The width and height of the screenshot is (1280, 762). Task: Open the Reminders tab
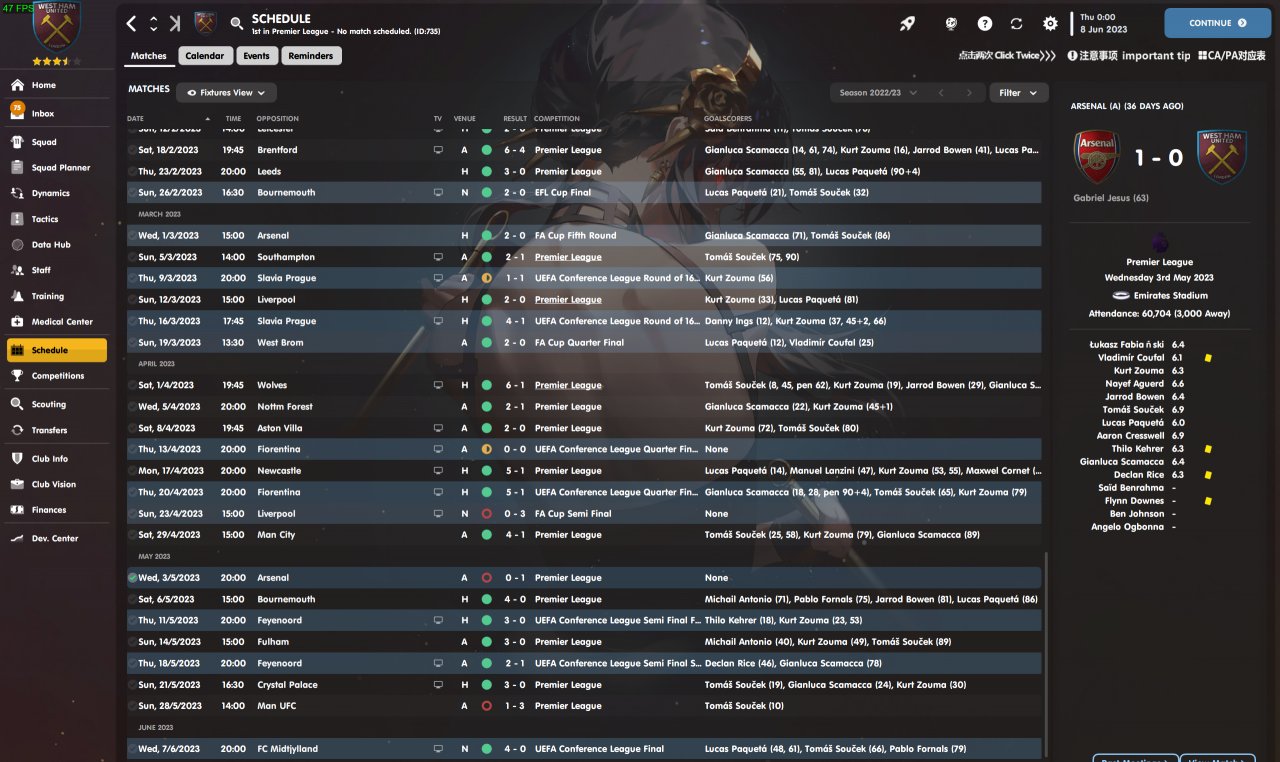[311, 56]
